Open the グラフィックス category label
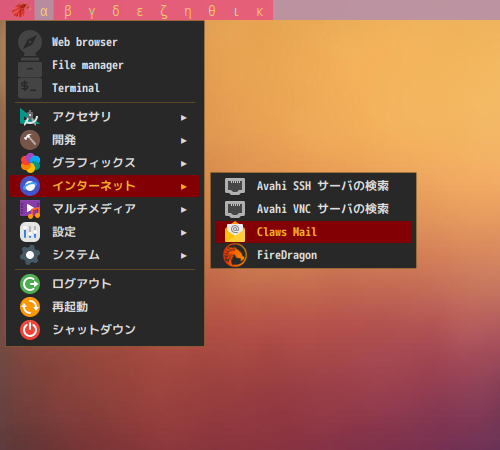This screenshot has width=500, height=450. pyautogui.click(x=94, y=163)
